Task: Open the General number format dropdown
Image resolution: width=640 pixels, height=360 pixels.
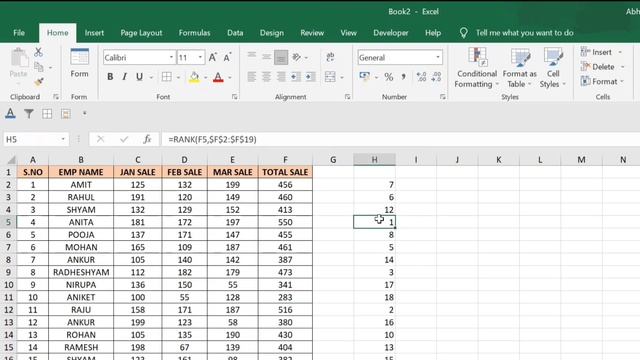Action: click(438, 58)
